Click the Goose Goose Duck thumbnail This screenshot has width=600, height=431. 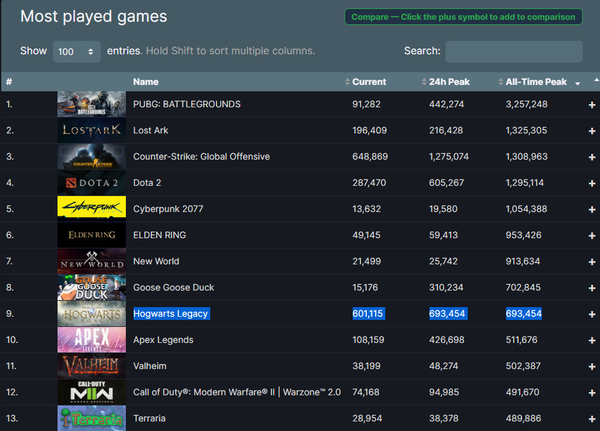tap(91, 287)
